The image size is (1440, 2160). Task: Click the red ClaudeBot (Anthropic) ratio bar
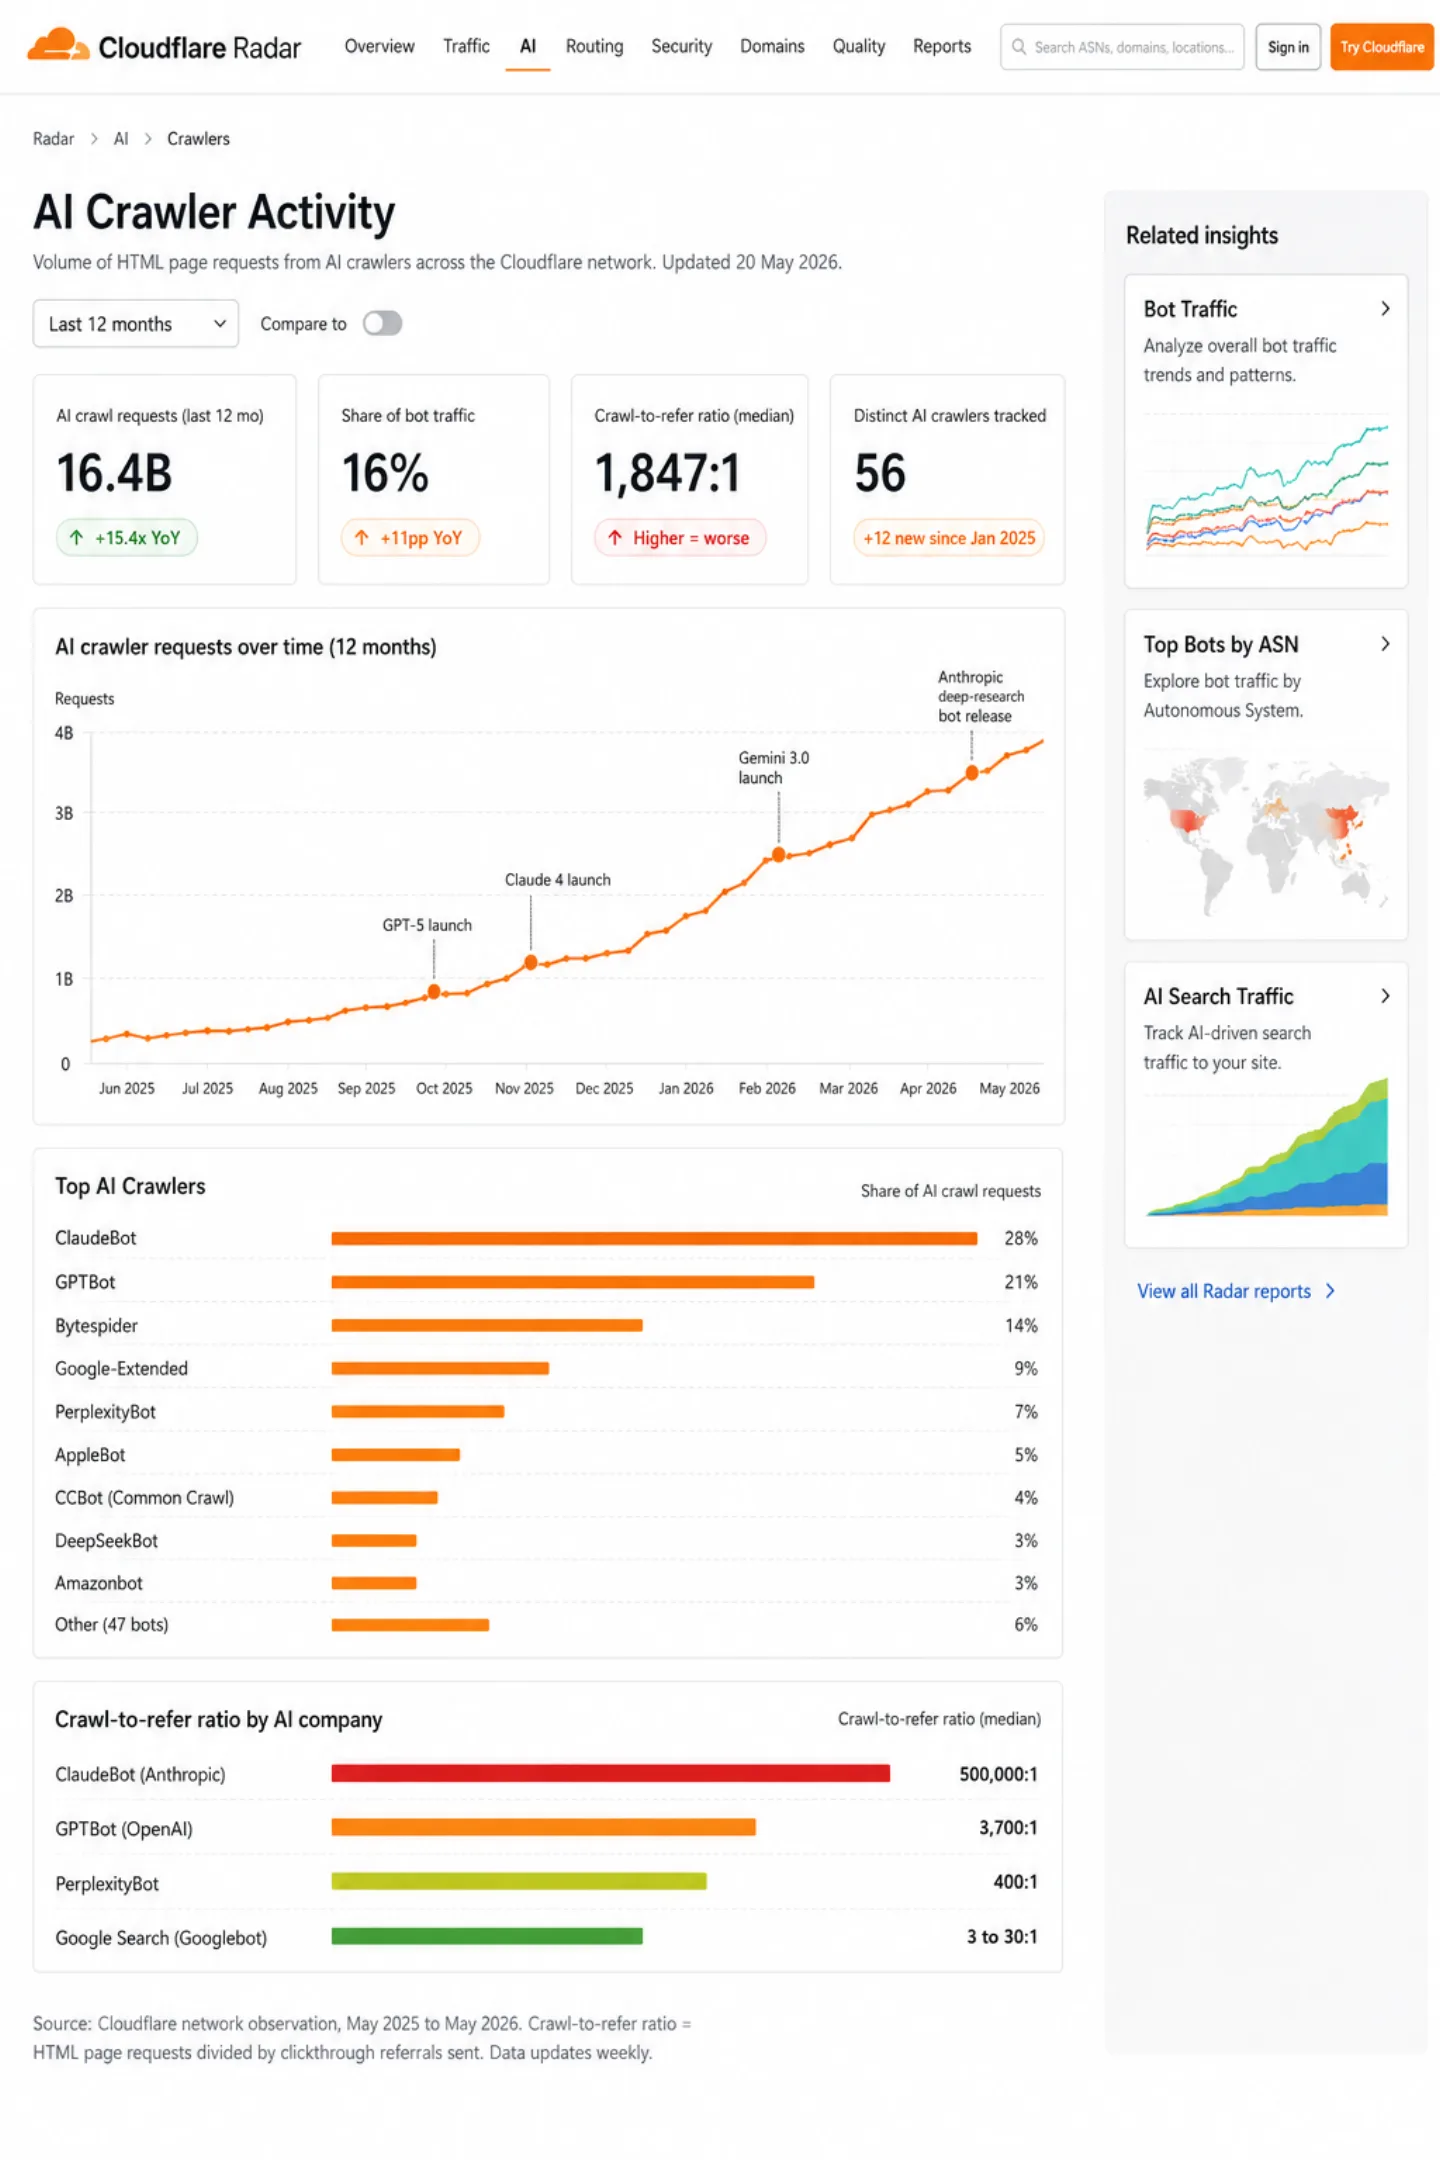coord(611,1773)
